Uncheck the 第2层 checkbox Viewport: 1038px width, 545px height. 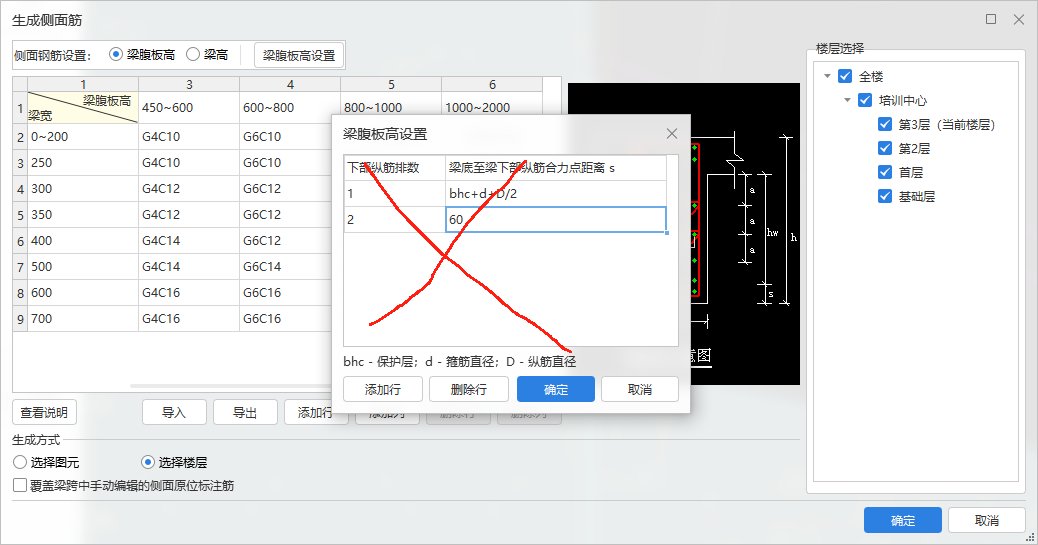click(x=884, y=148)
